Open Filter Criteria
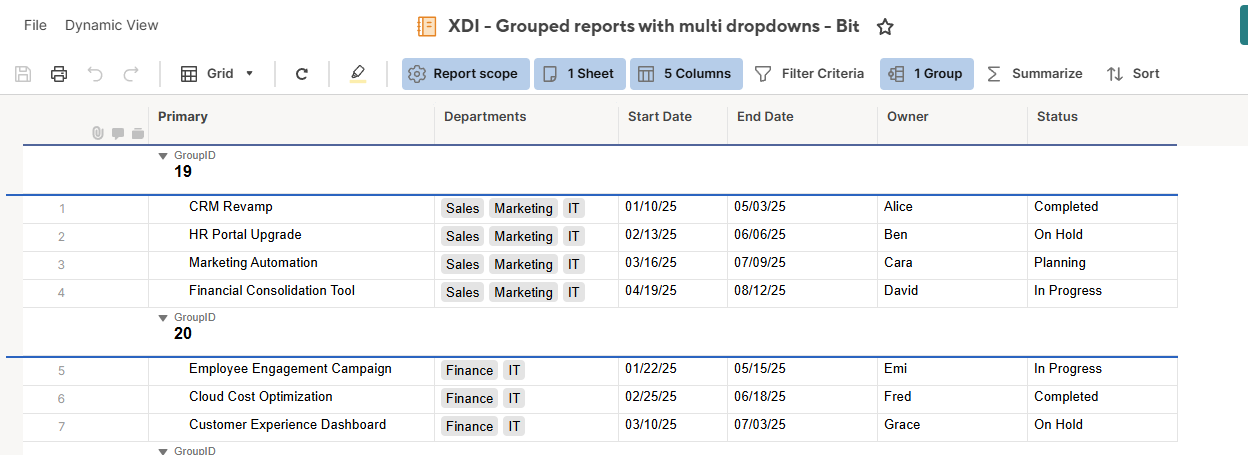 [x=809, y=74]
